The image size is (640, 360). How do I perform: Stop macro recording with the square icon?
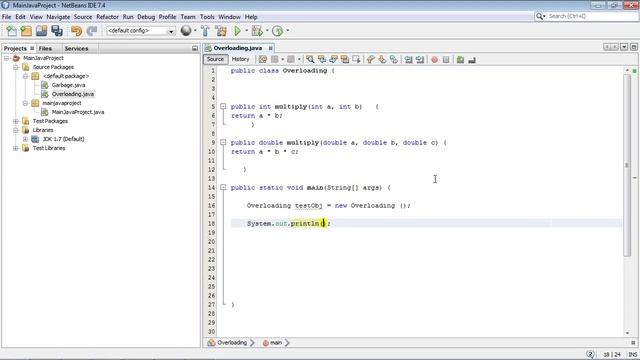446,60
